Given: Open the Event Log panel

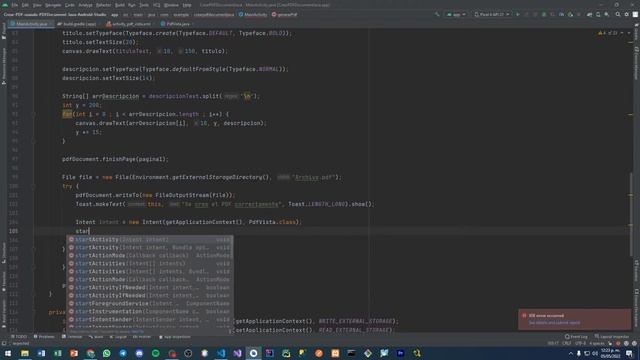Looking at the screenshot, I should [576, 337].
